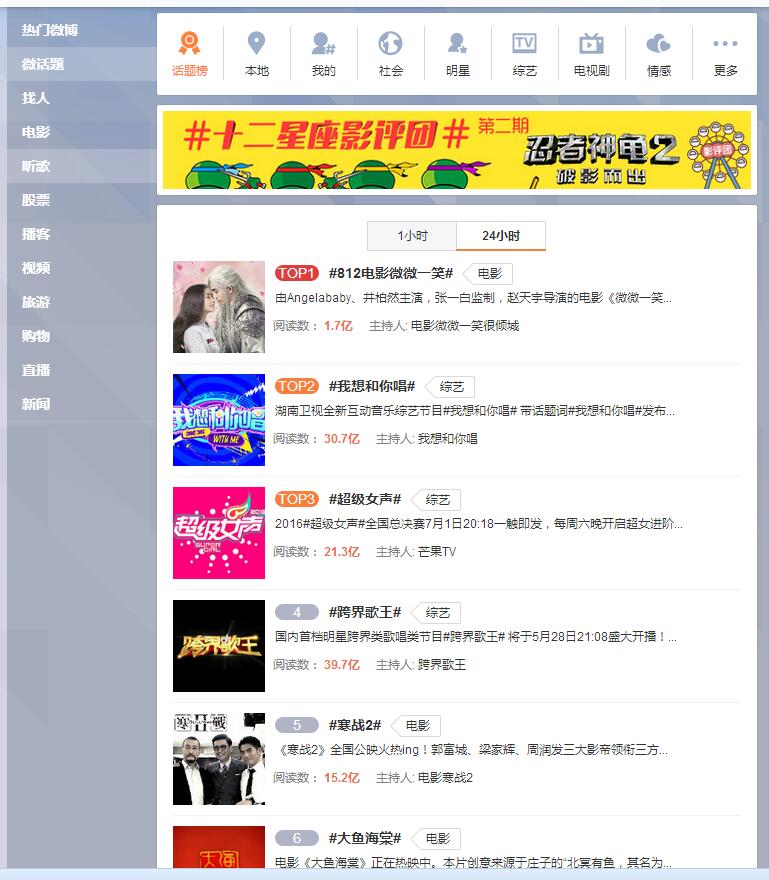Open the 更多 three-dots menu
This screenshot has width=769, height=880.
pyautogui.click(x=725, y=43)
